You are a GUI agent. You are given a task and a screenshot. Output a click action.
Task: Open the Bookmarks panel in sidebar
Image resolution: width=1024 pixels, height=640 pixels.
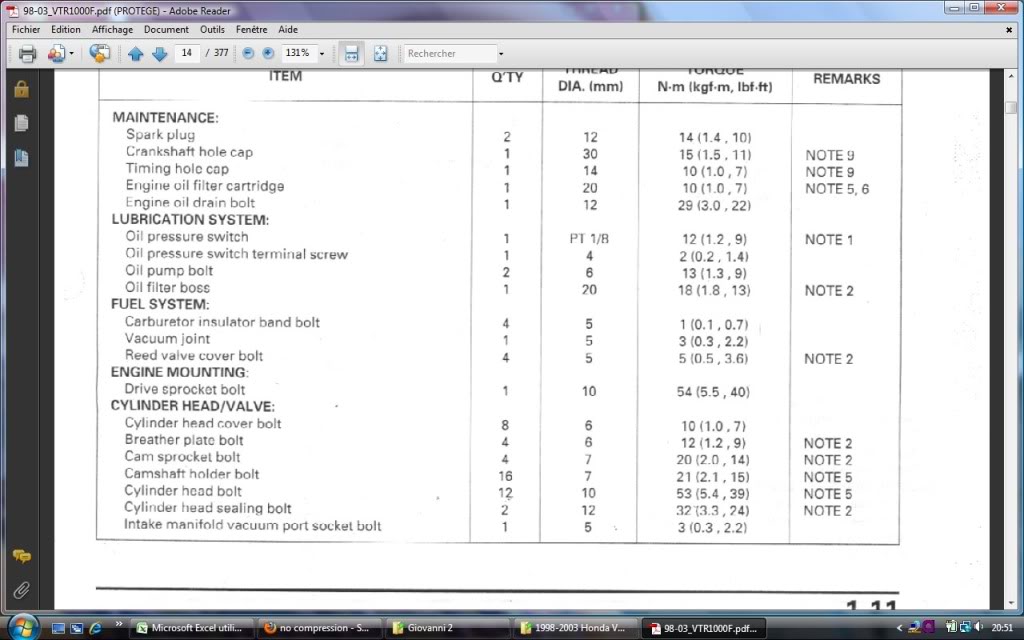point(21,158)
